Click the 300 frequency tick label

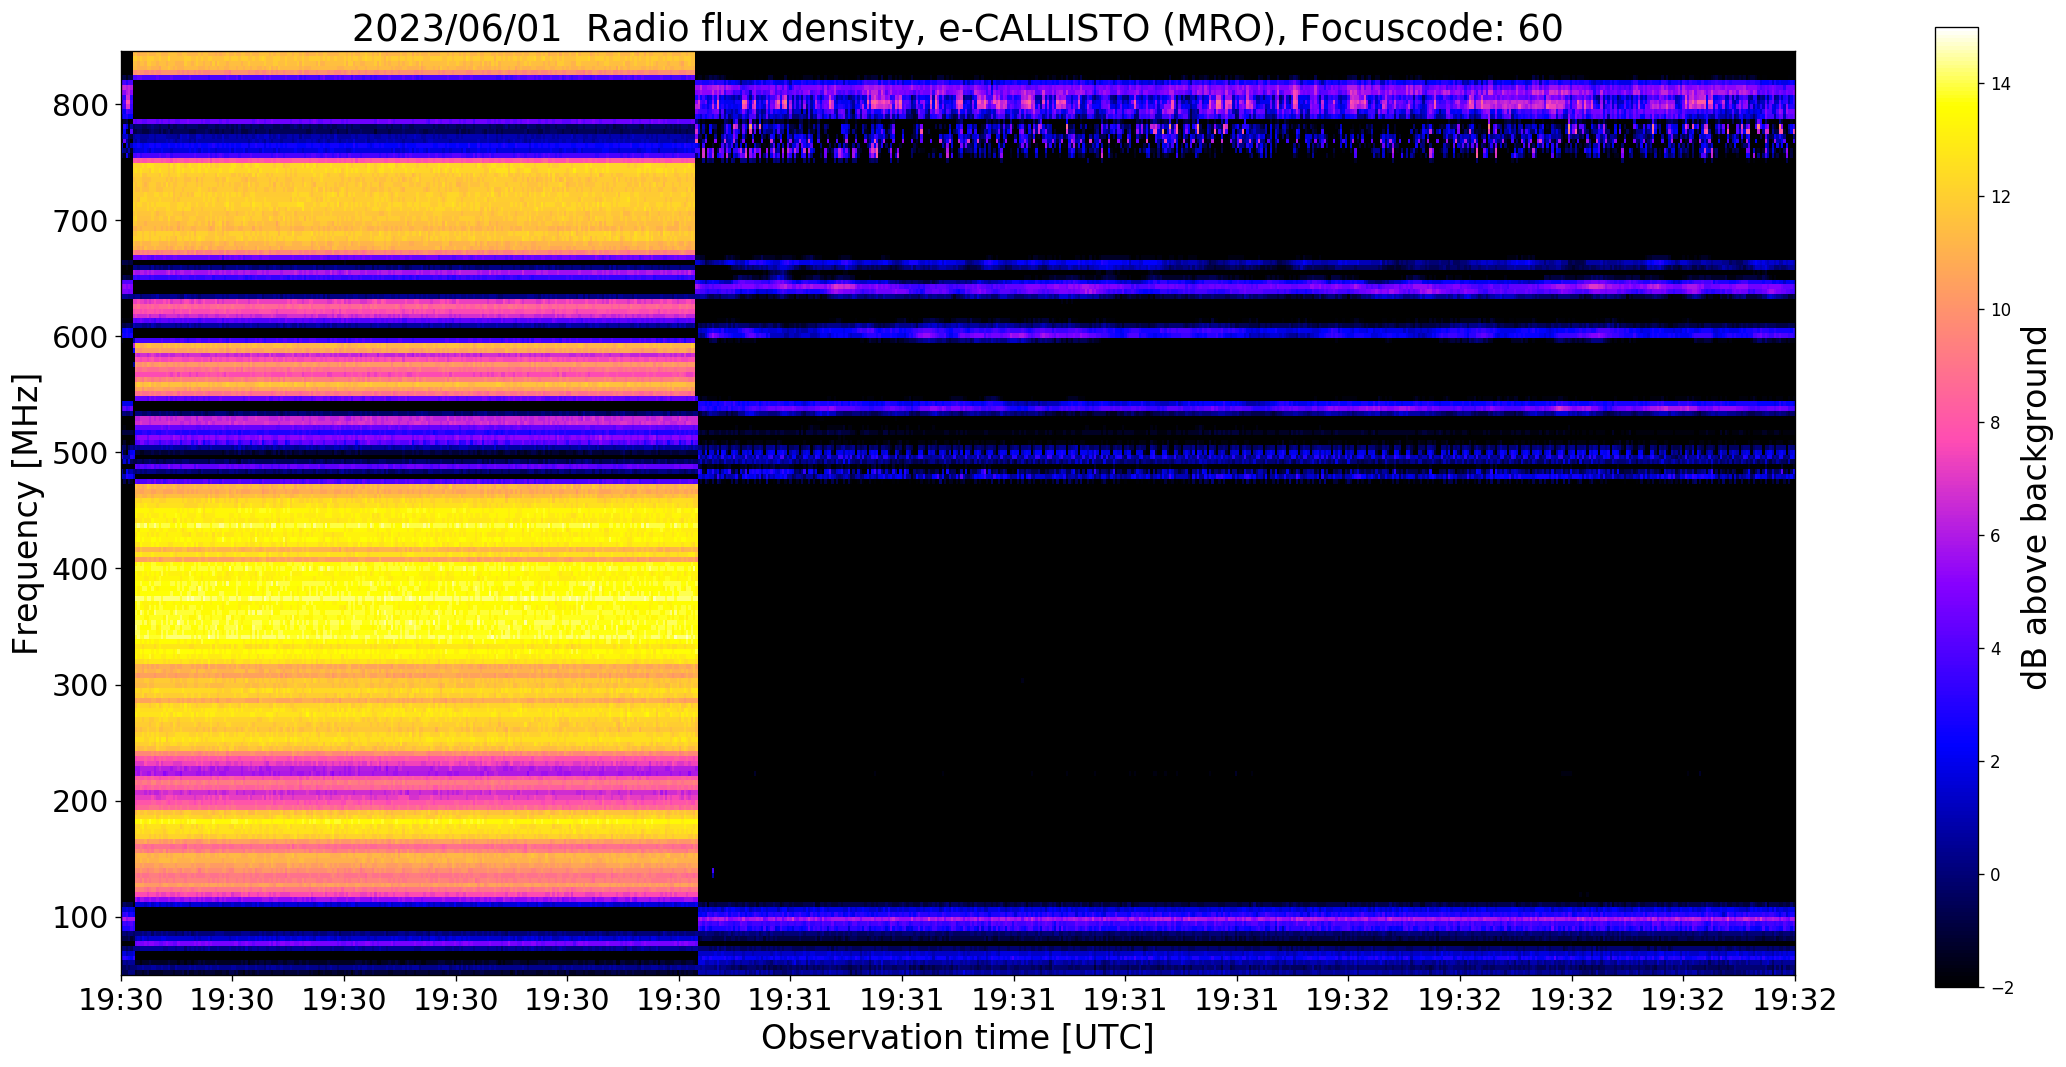point(81,685)
